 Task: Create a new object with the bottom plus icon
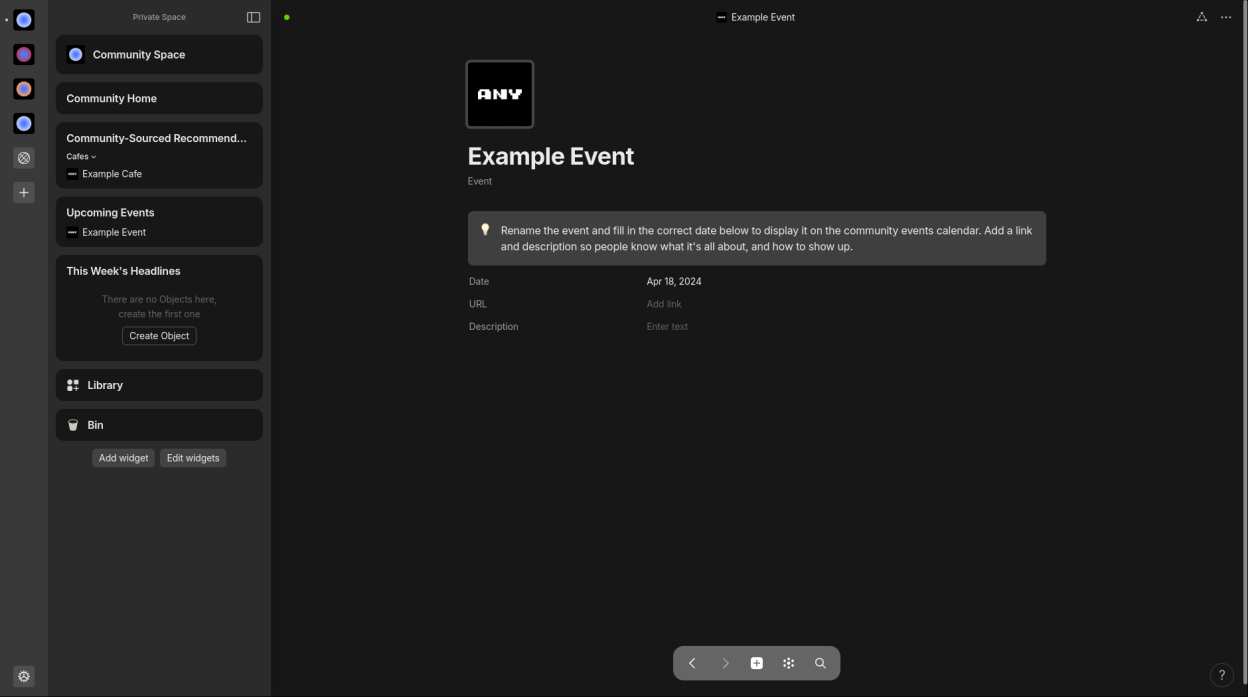757,663
